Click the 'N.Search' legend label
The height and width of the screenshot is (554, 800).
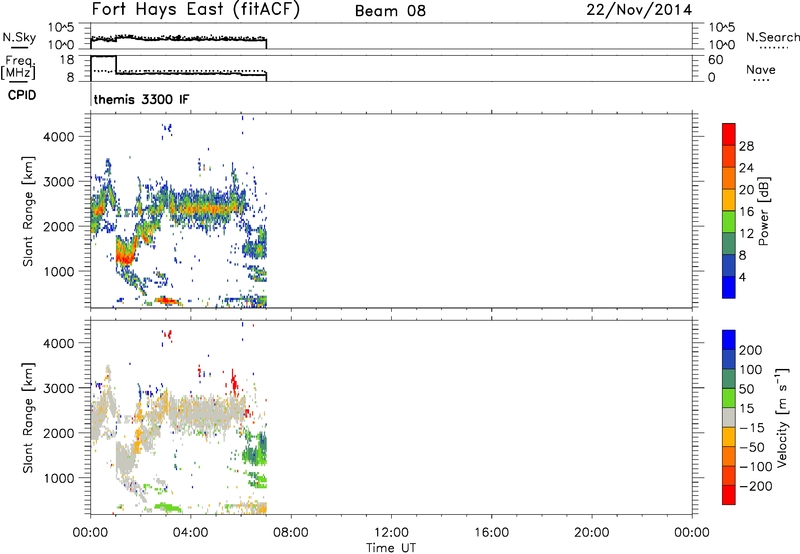click(772, 37)
